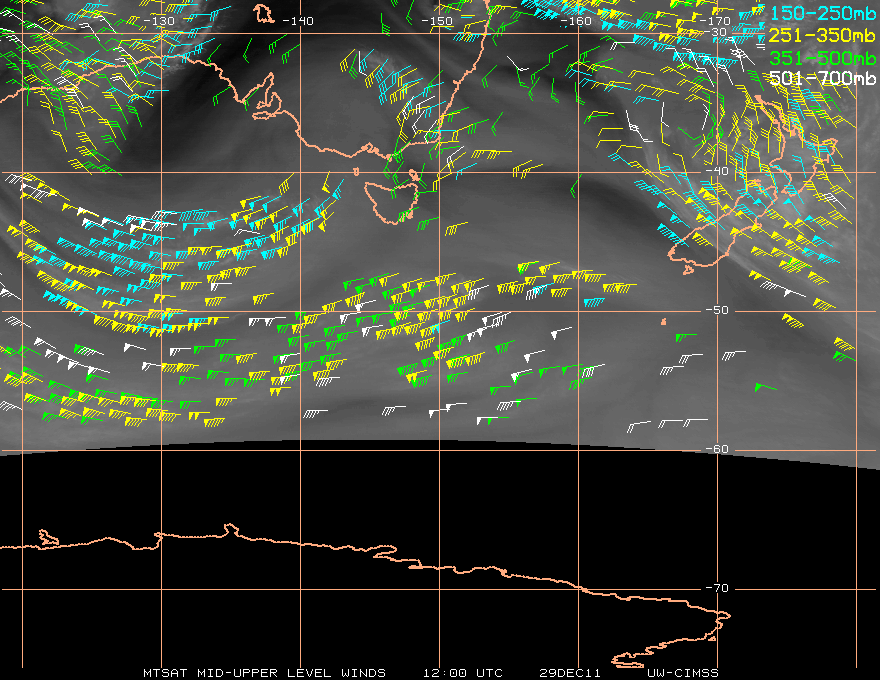Click the small island outline near -30 latitude
The width and height of the screenshot is (880, 680).
263,13
